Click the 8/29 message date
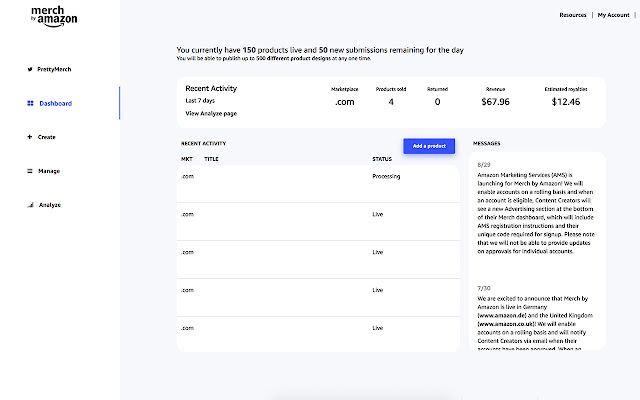The height and width of the screenshot is (400, 640). (484, 165)
